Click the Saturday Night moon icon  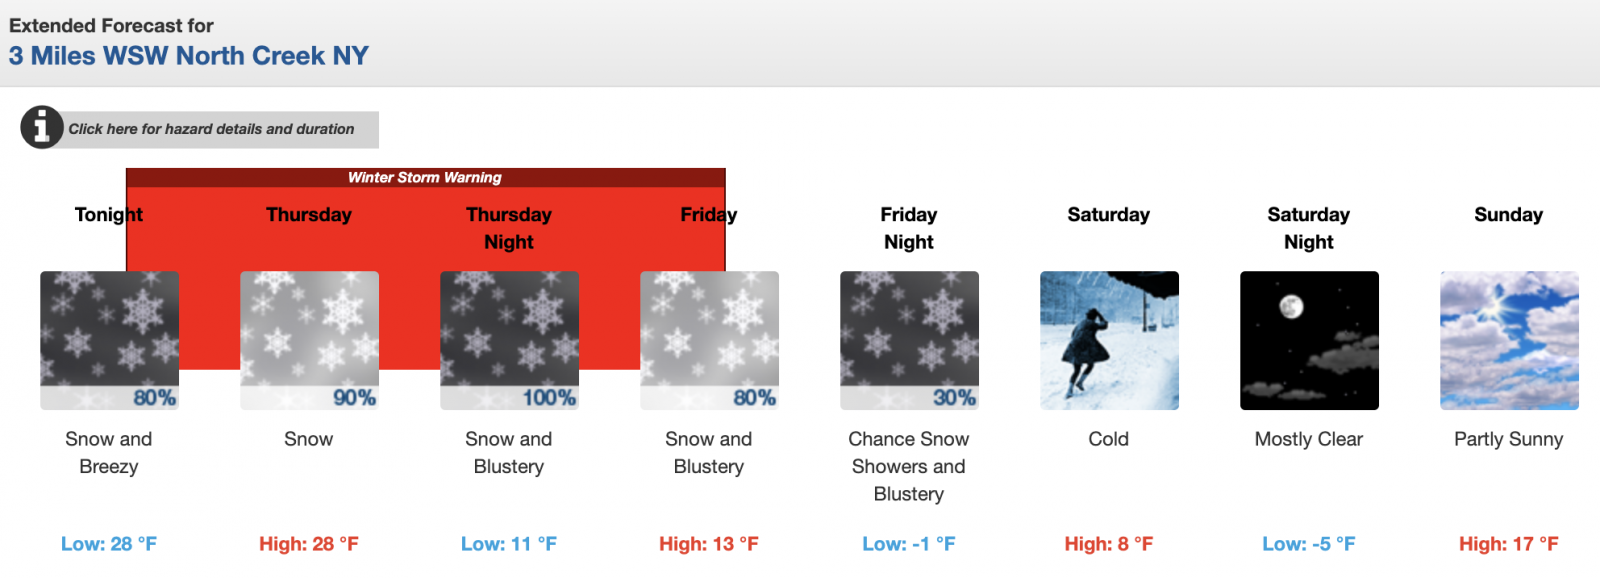point(1309,340)
